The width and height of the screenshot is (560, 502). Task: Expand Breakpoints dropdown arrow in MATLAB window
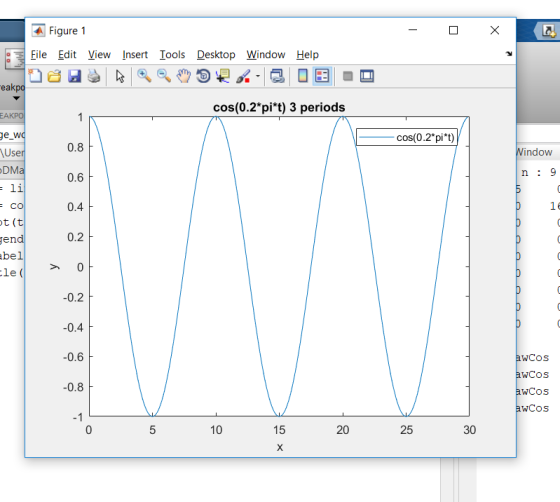(x=16, y=98)
